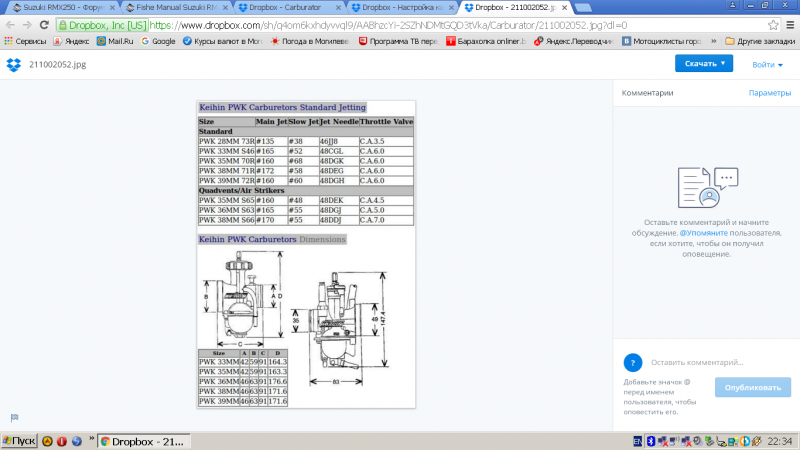Close the Dropbox - Настройка tab
800x450 pixels.
(451, 8)
